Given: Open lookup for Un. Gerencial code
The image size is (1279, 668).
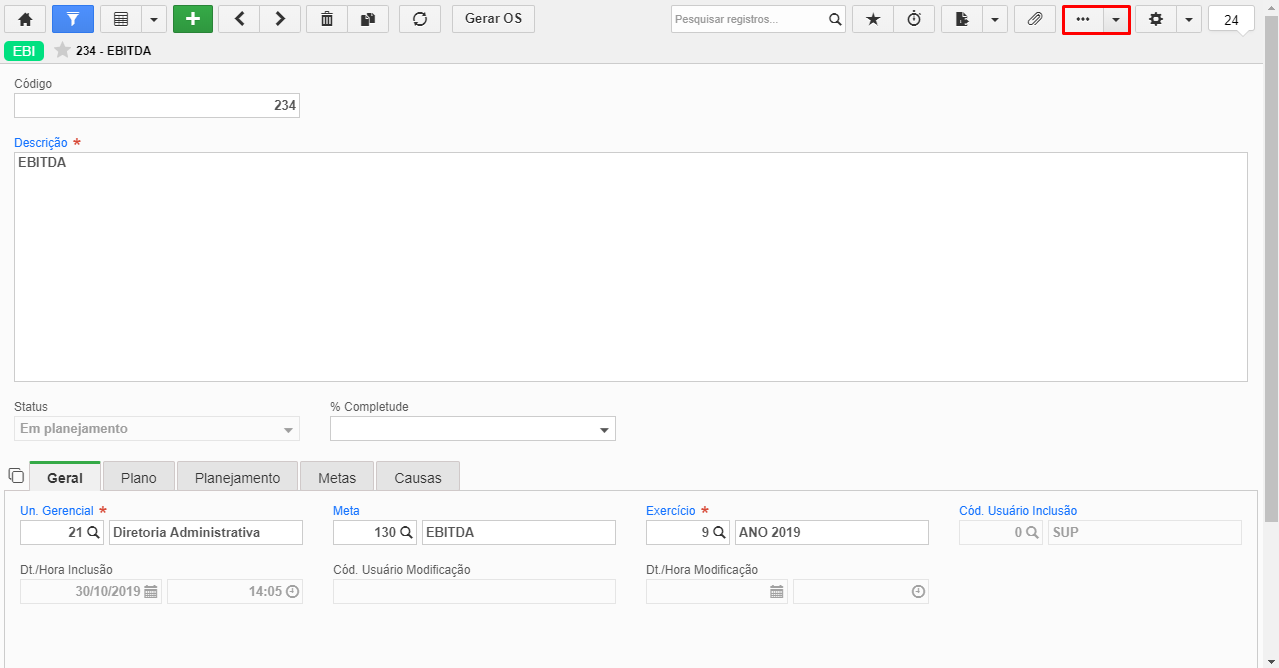Looking at the screenshot, I should [x=94, y=533].
